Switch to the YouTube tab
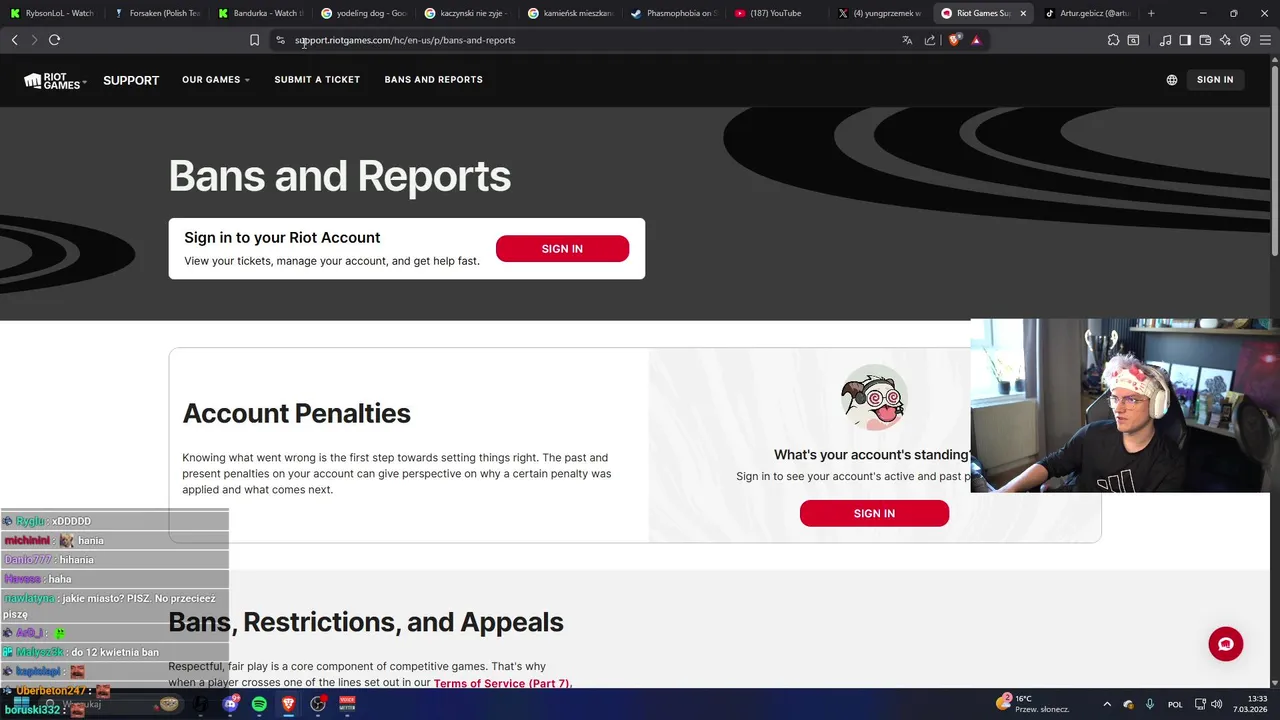This screenshot has height=720, width=1280. coord(777,13)
